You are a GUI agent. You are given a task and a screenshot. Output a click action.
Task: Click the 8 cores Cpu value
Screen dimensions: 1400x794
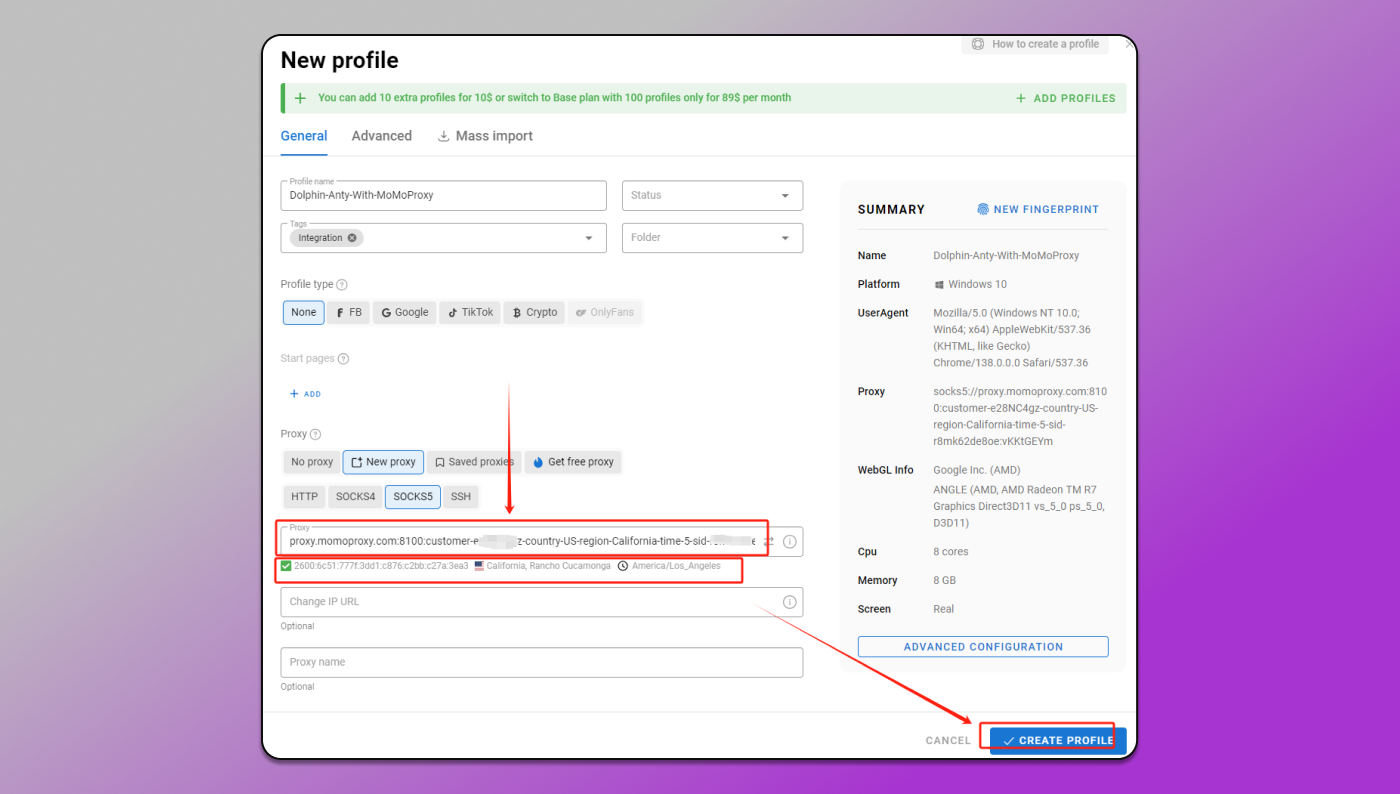coord(950,552)
